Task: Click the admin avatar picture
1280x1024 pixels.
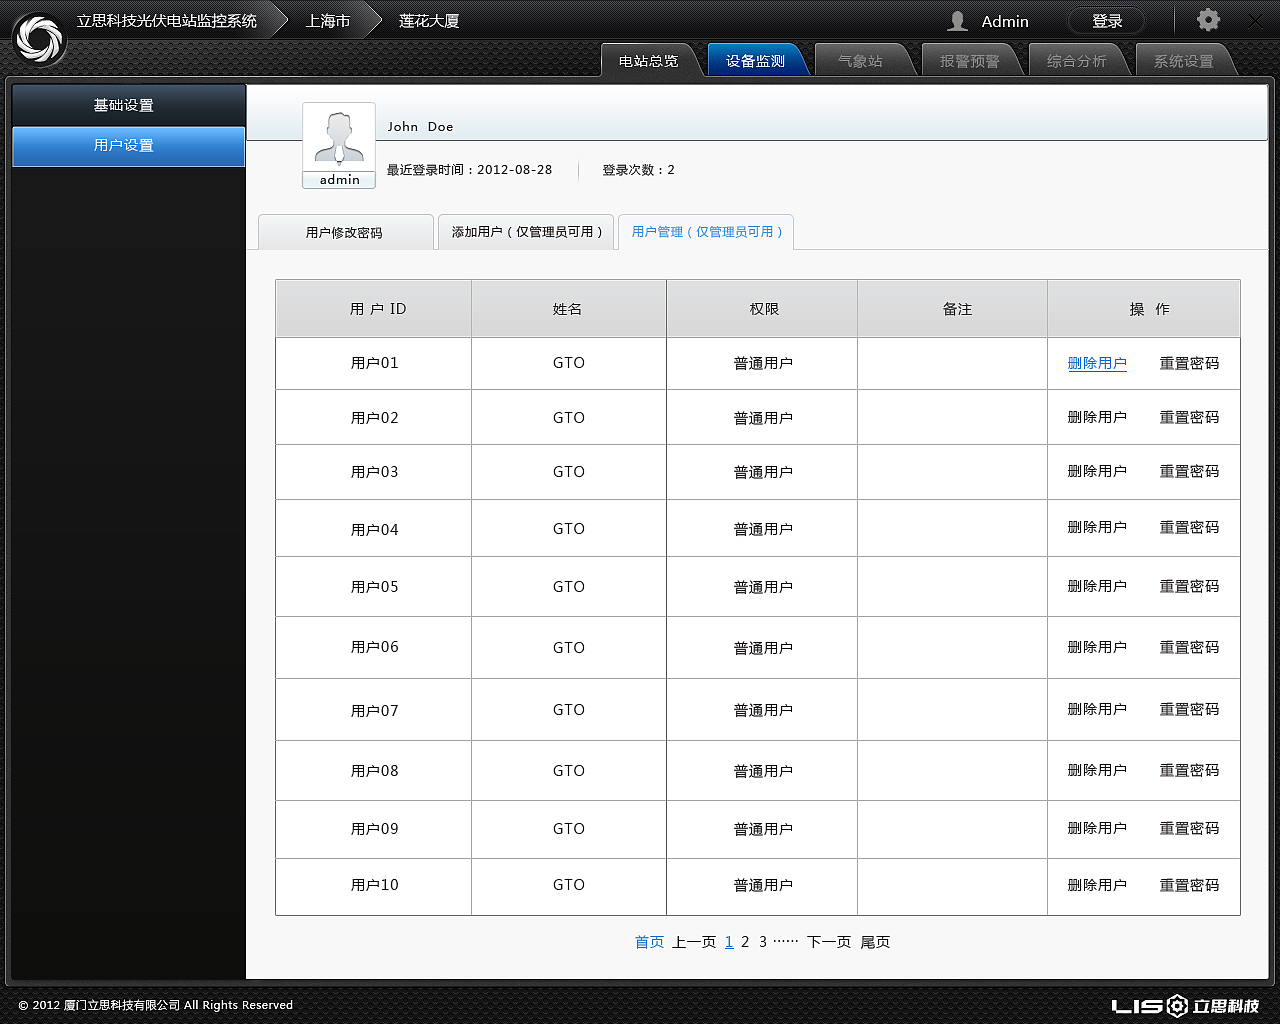Action: click(338, 138)
